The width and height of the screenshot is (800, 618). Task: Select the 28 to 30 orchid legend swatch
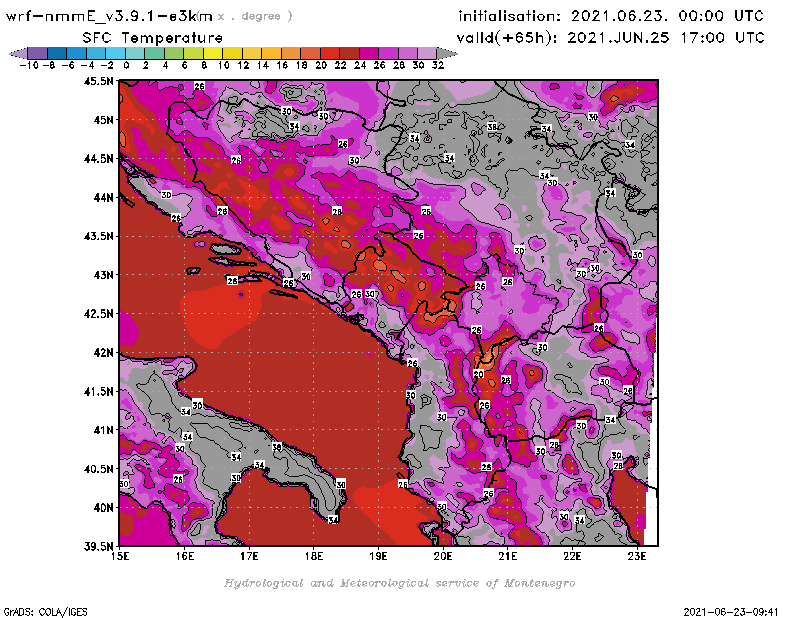pos(407,53)
